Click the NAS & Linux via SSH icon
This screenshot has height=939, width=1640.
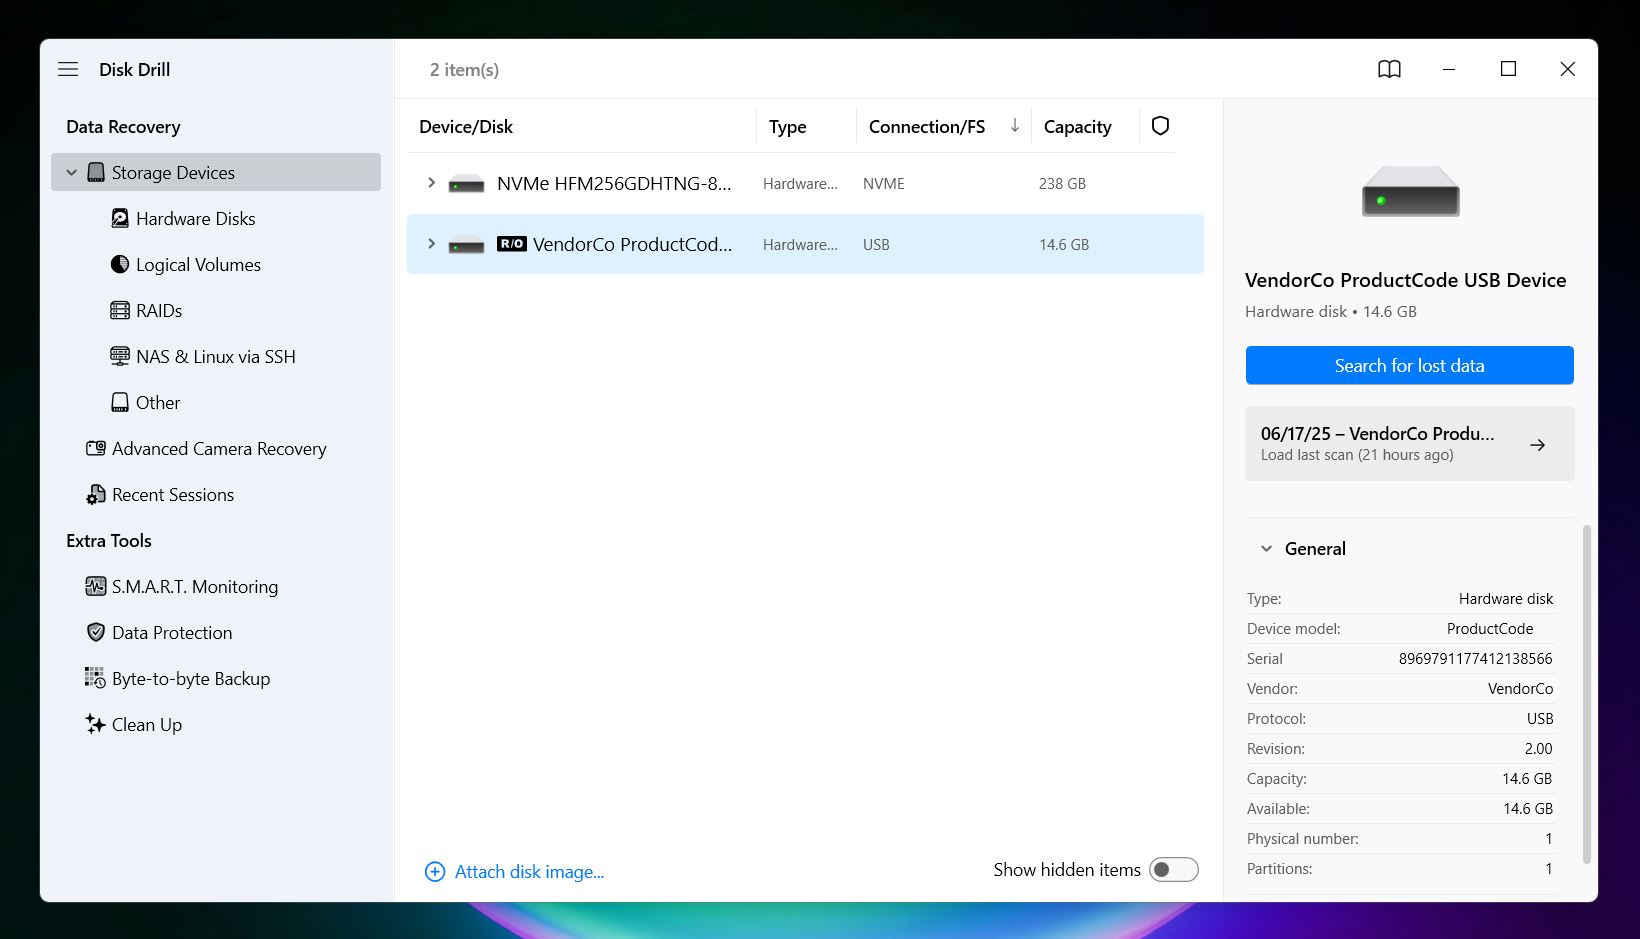(x=120, y=356)
